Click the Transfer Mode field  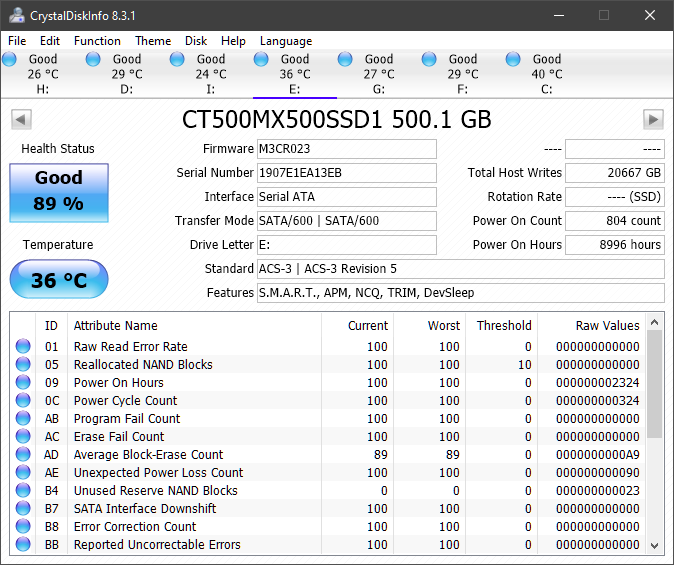pyautogui.click(x=347, y=221)
